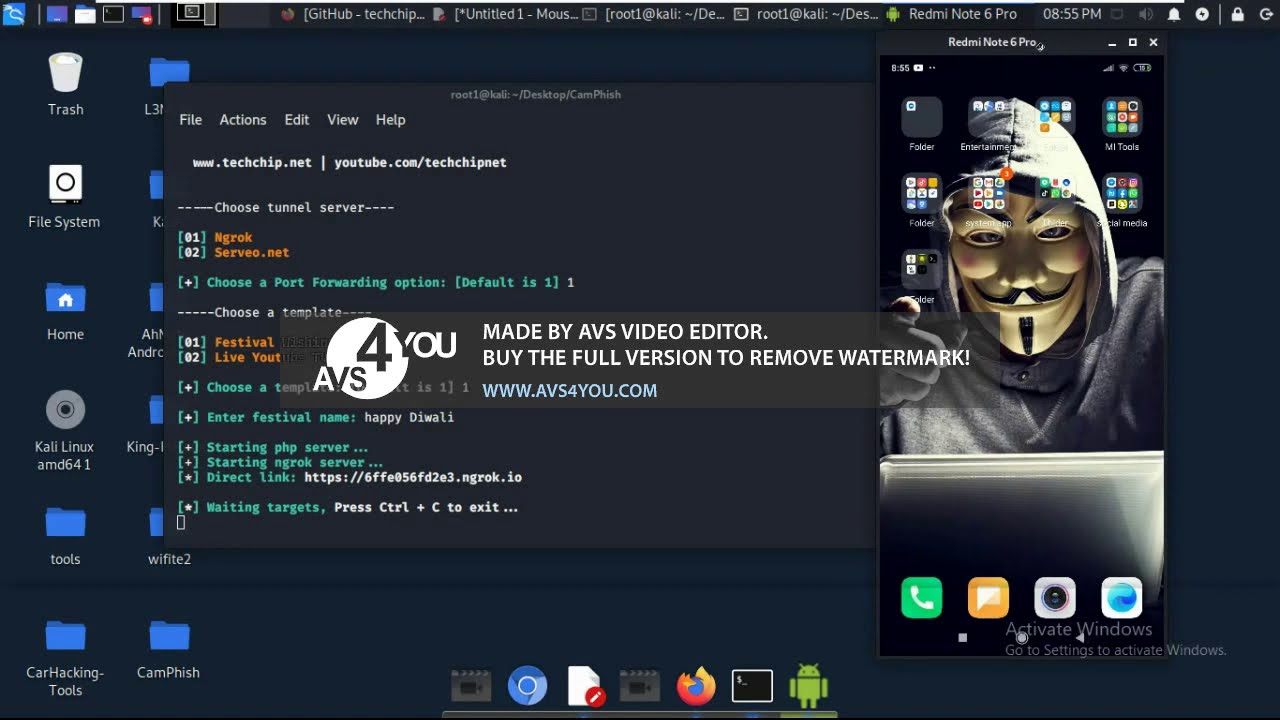Open the terminal Actions menu

[x=243, y=119]
